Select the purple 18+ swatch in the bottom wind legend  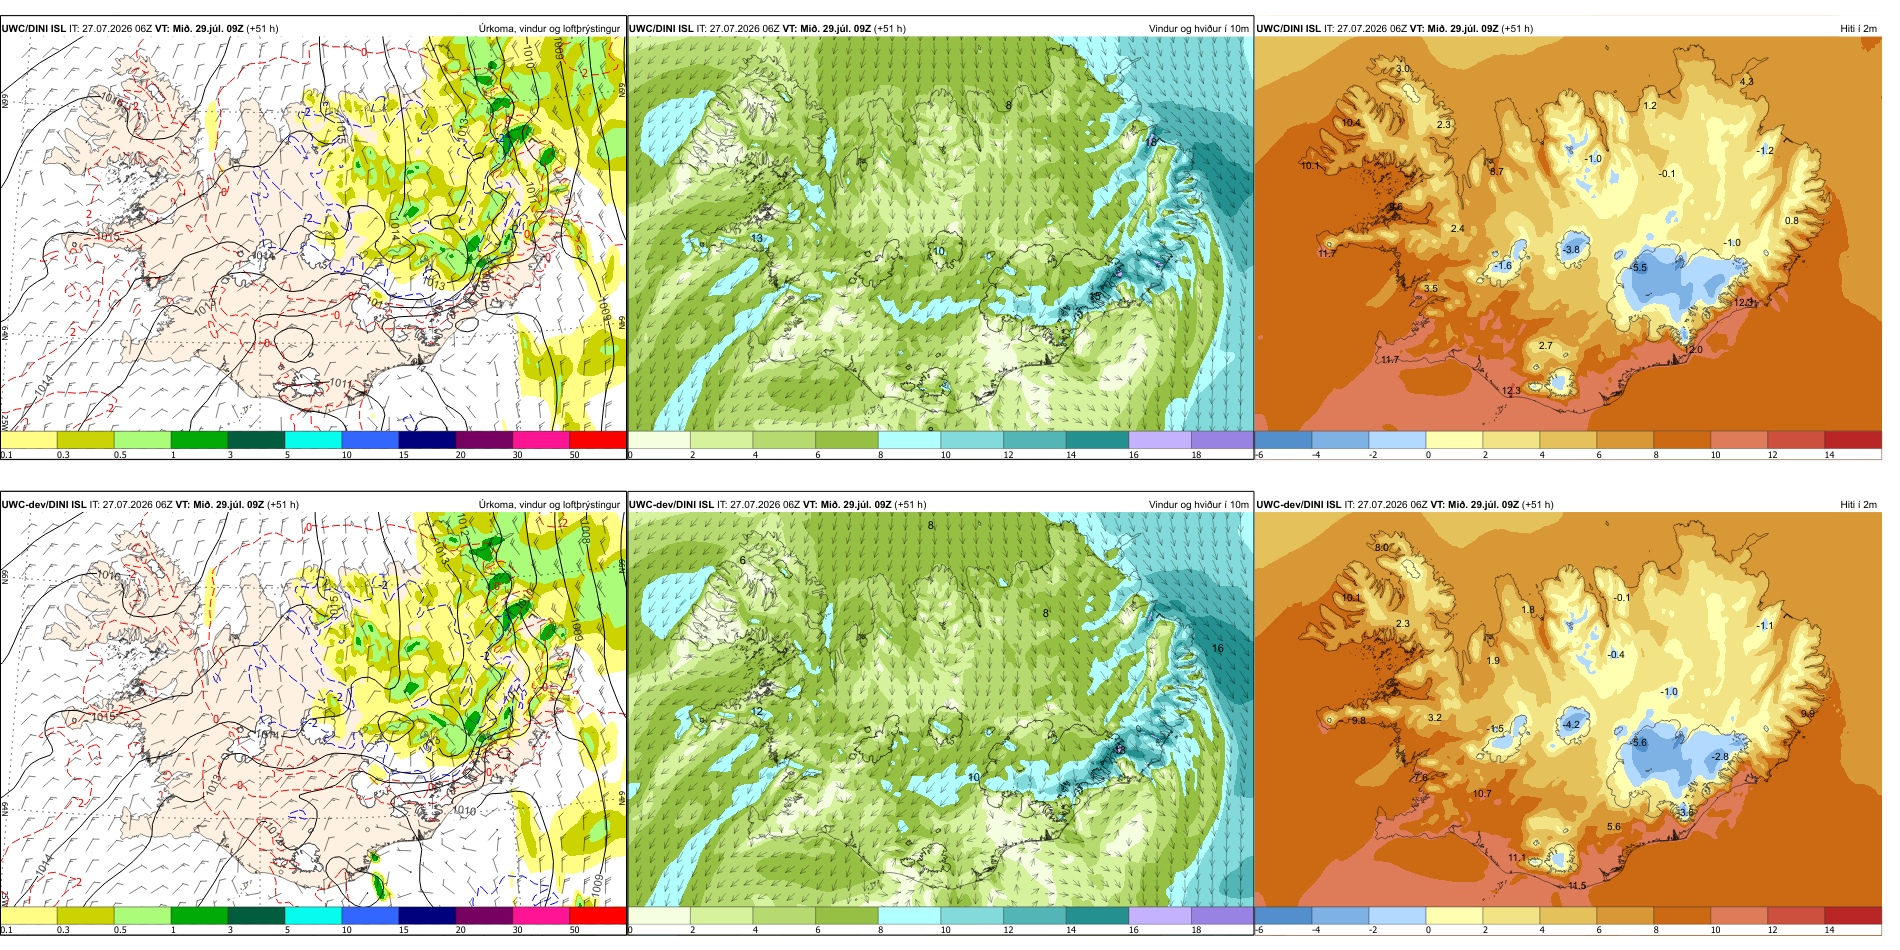1222,915
